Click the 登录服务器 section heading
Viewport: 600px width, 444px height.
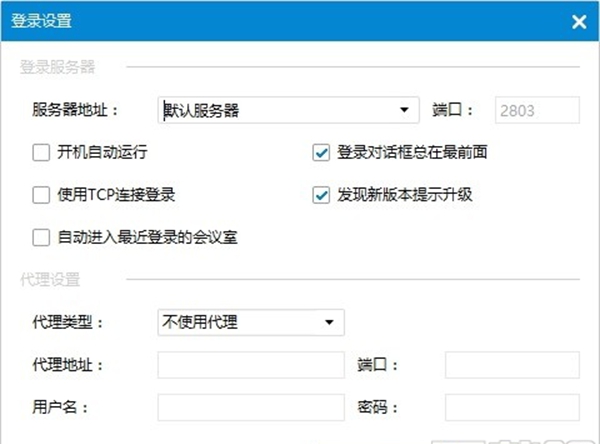coord(57,67)
